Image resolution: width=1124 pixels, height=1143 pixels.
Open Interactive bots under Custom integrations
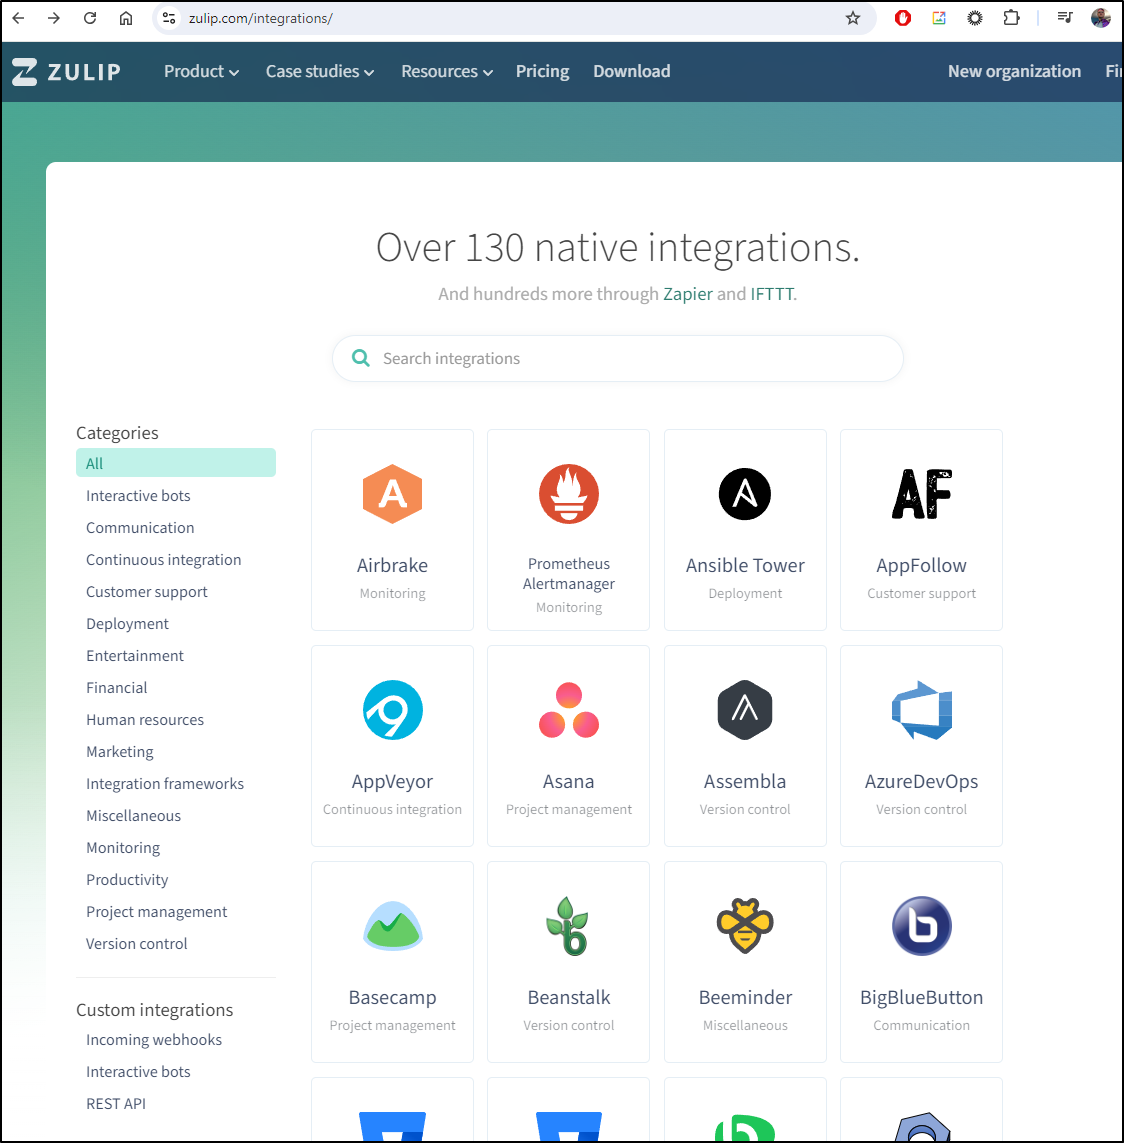[x=138, y=1072]
